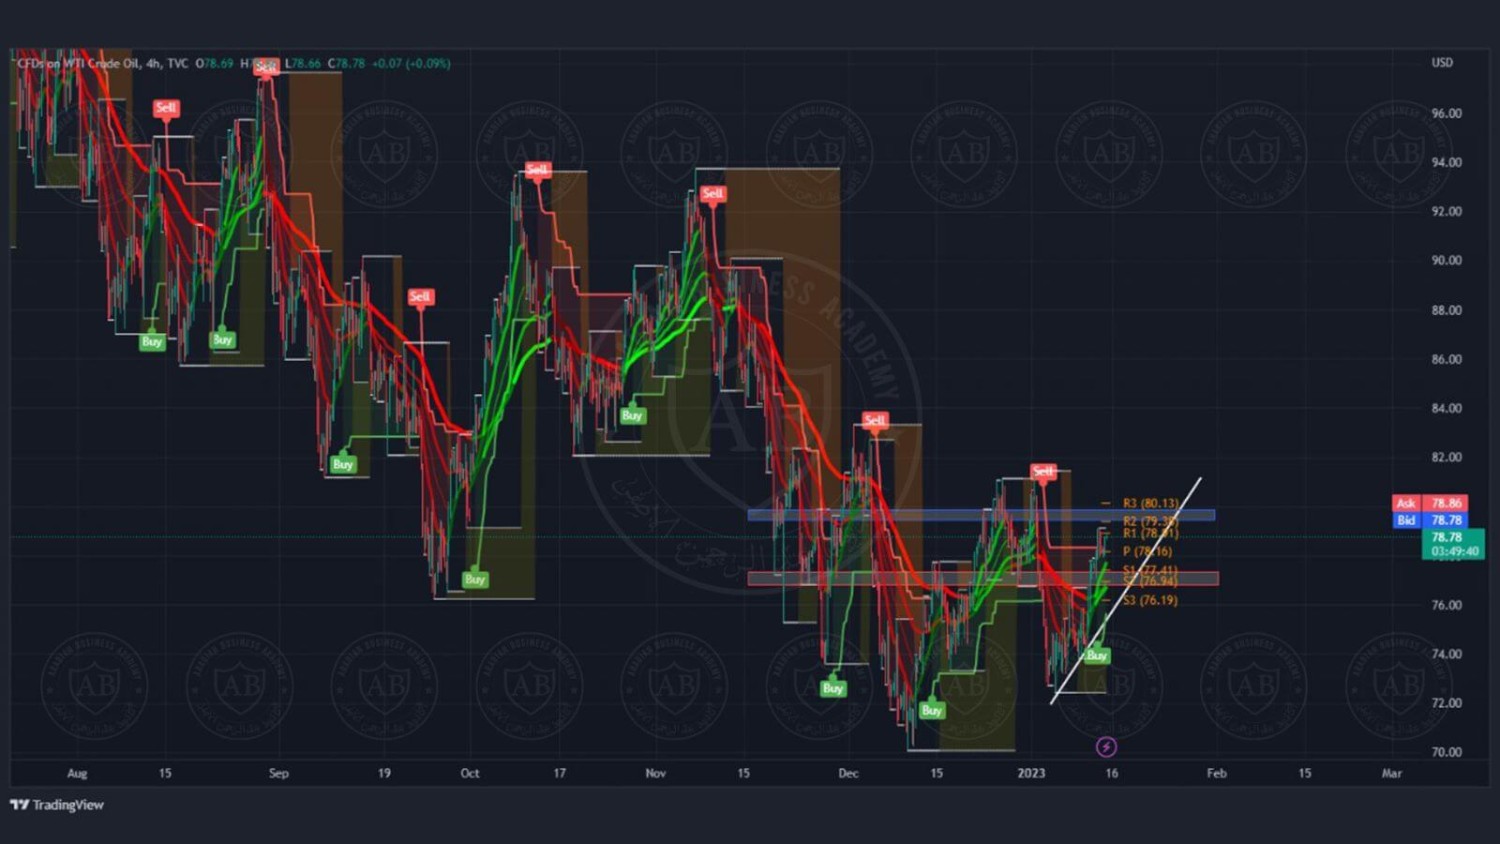Click the R3 (80.13) pivot label
Image resolution: width=1500 pixels, height=844 pixels.
coord(1150,503)
